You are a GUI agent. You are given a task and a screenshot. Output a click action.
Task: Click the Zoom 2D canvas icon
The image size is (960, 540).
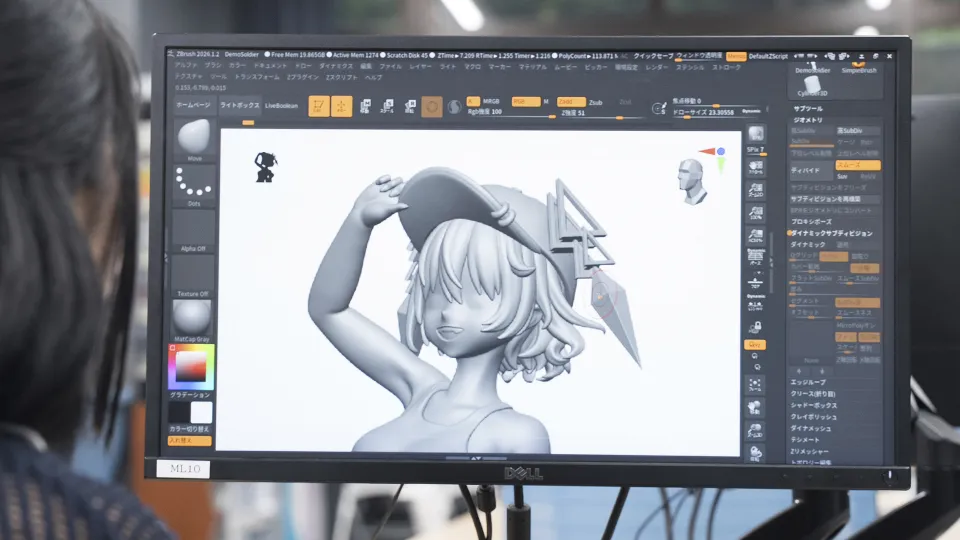[756, 190]
